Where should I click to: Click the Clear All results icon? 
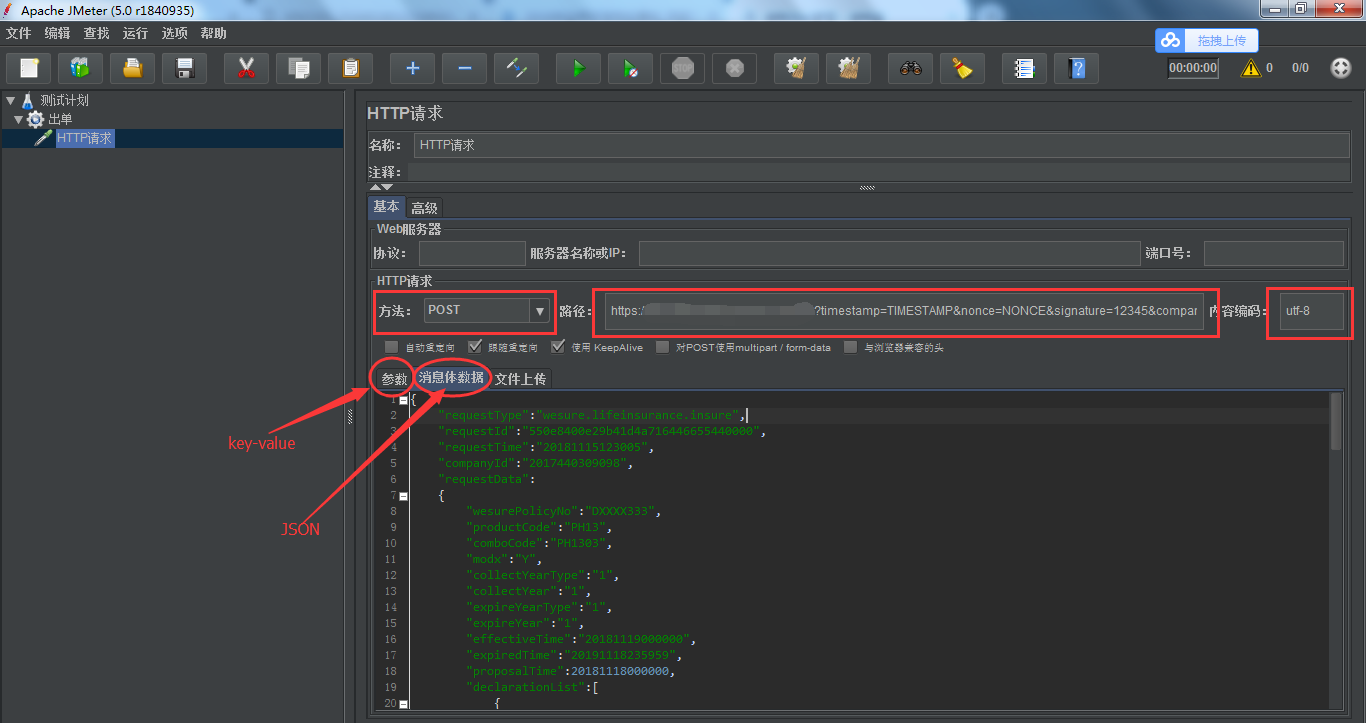(848, 68)
